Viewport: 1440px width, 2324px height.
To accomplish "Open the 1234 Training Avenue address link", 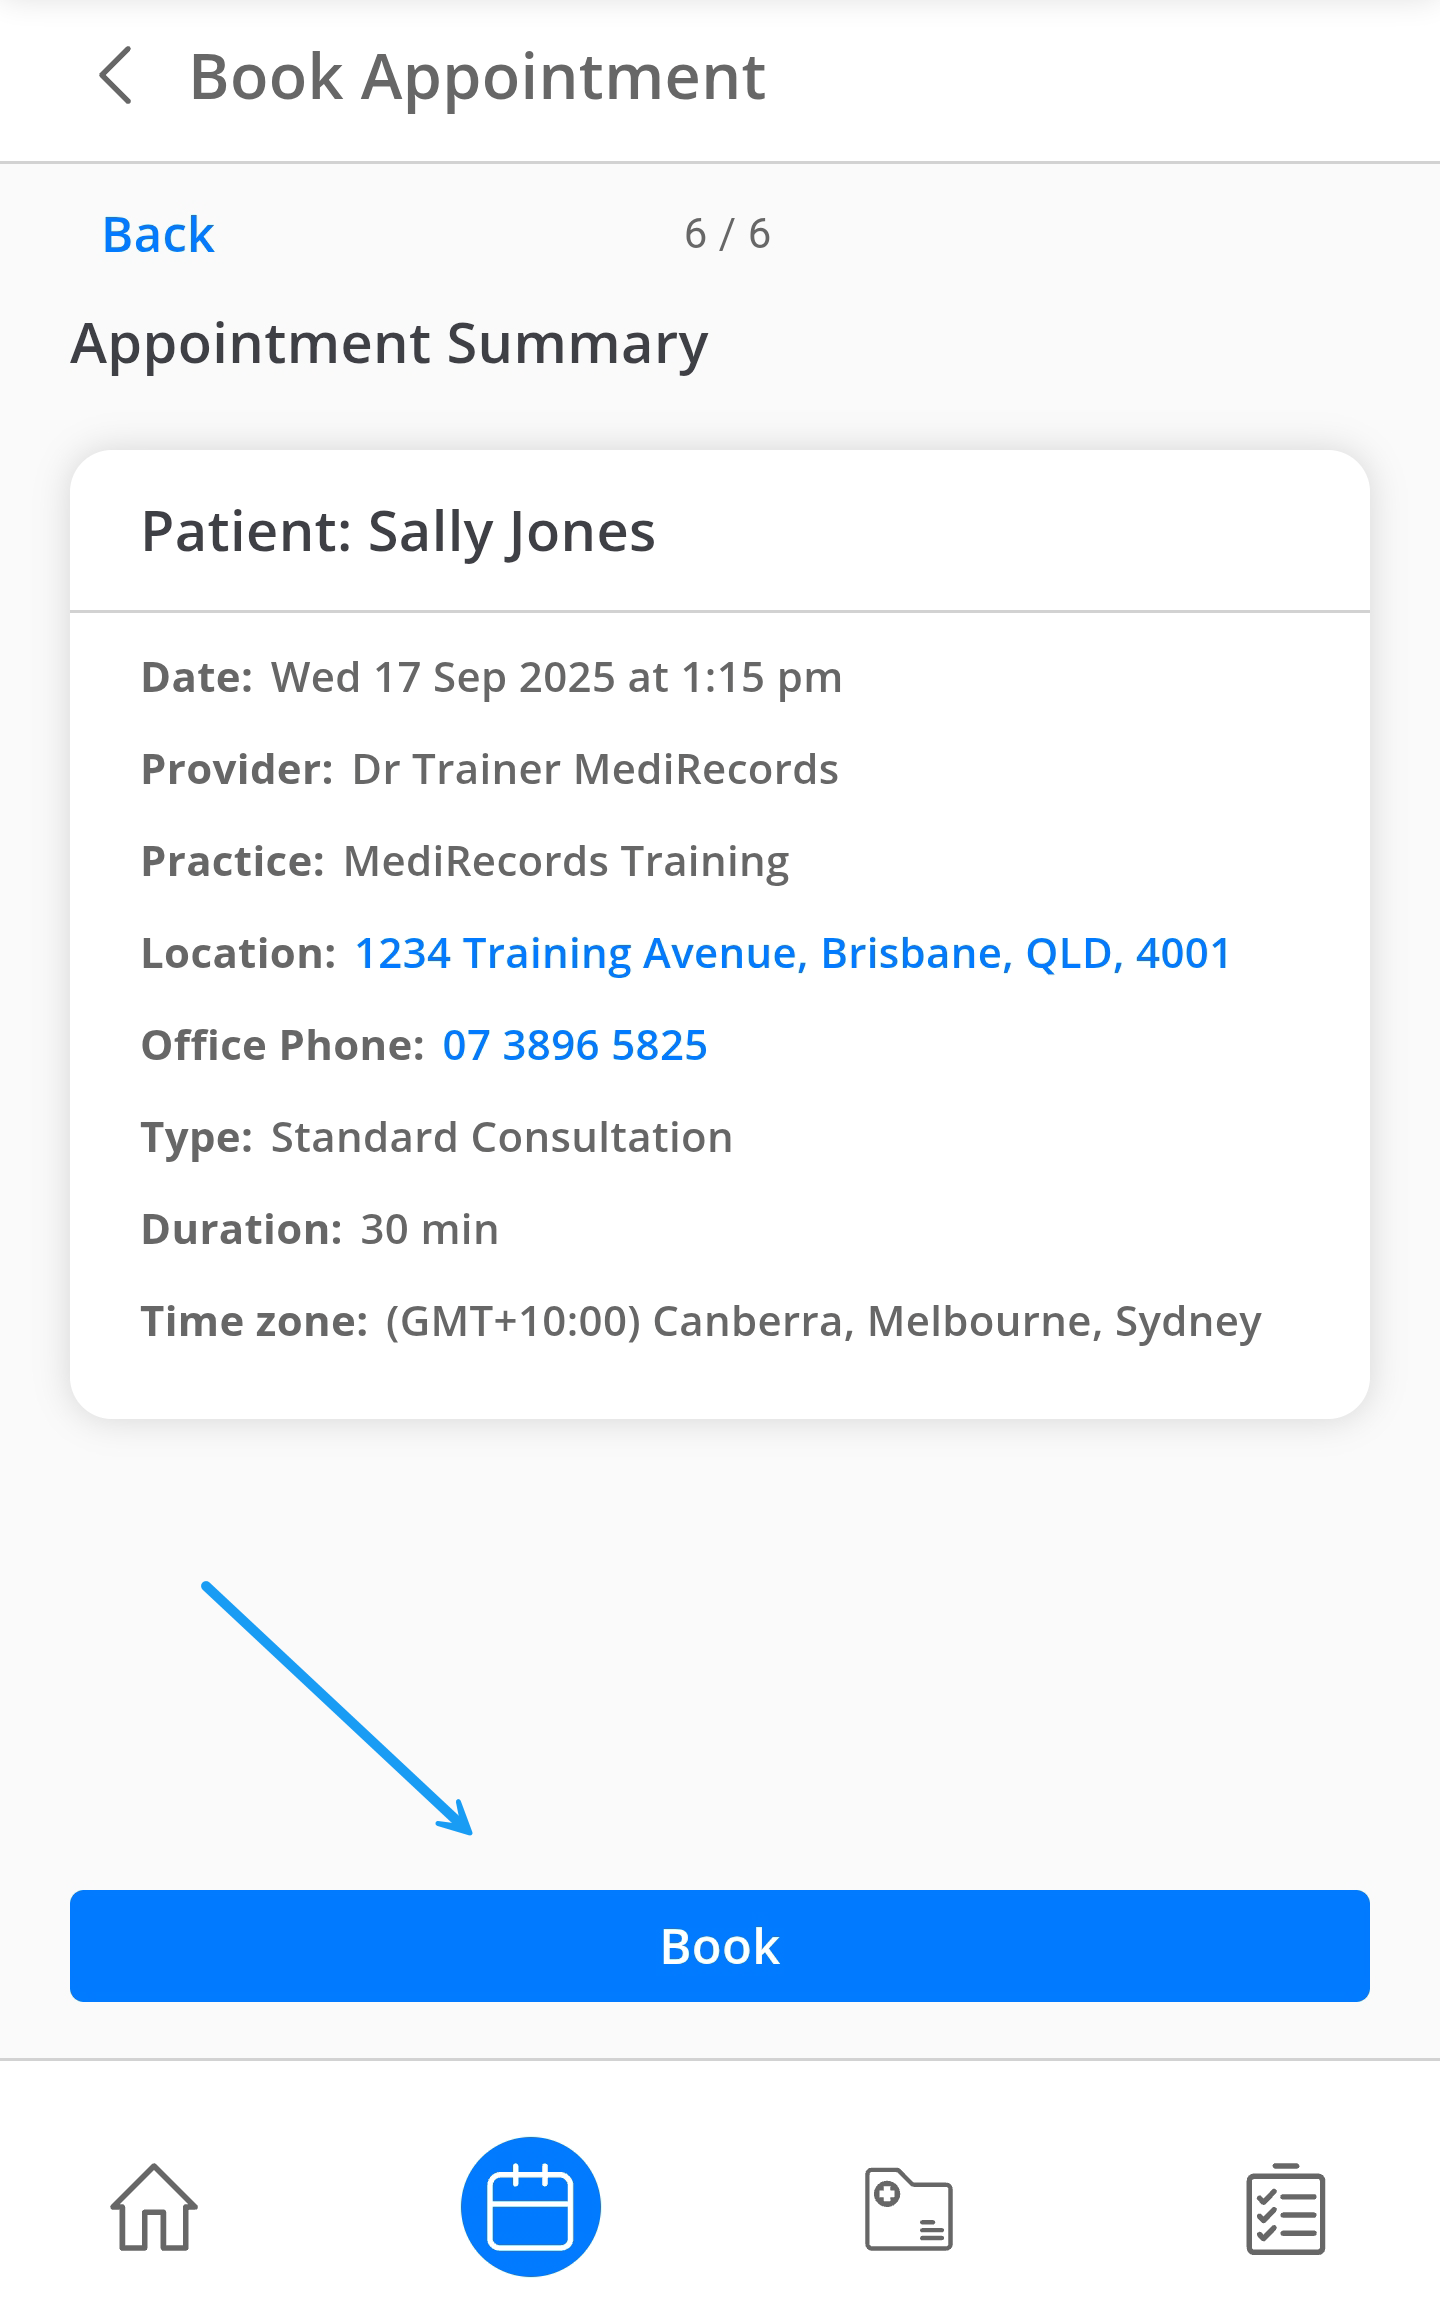I will click(x=792, y=953).
